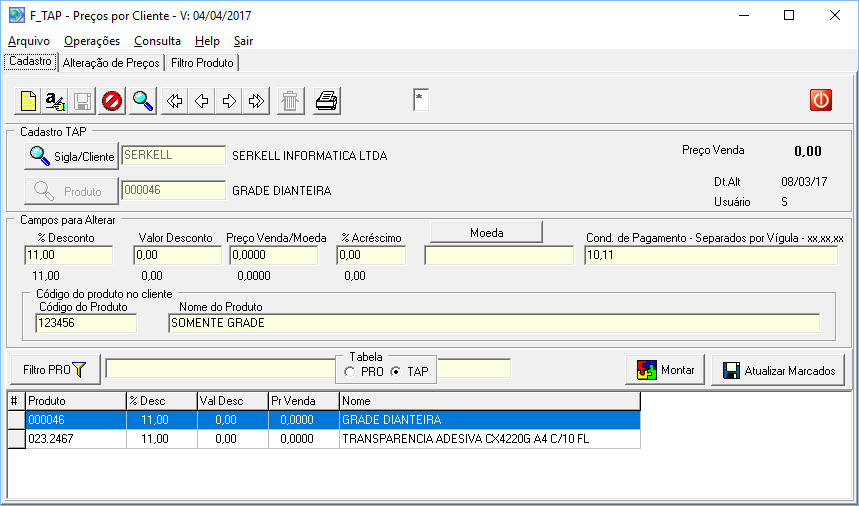Screen dimensions: 859x506
Task: Click the Atualizar Marcados button
Action: pyautogui.click(x=778, y=371)
